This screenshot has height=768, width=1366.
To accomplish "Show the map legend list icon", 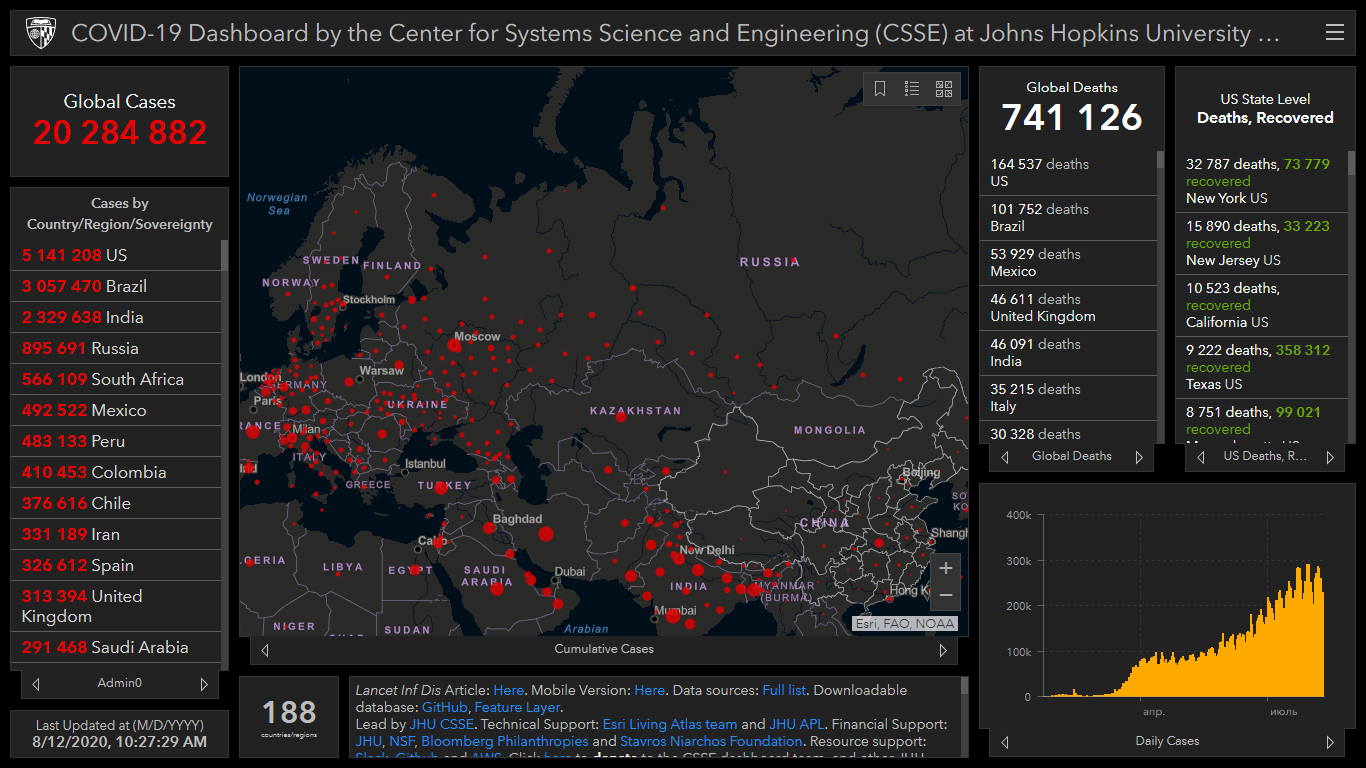I will coord(912,89).
